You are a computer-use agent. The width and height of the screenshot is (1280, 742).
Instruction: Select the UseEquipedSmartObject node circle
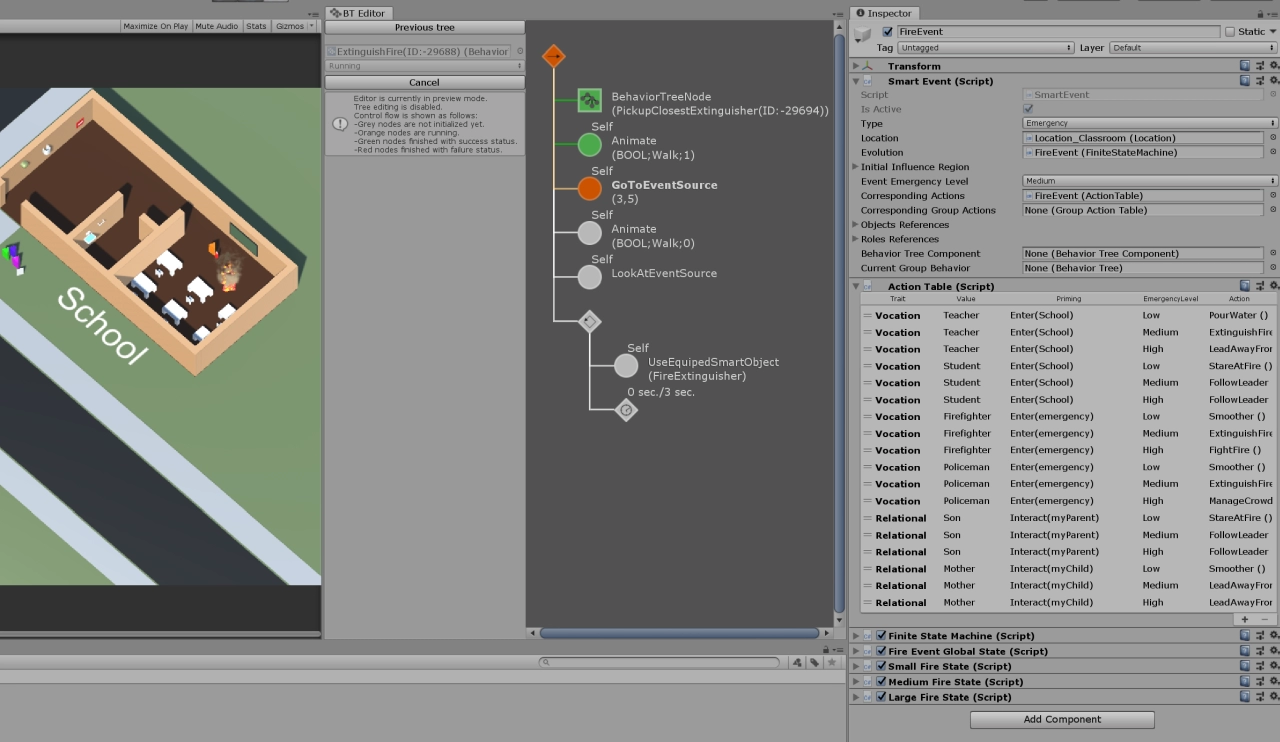click(x=625, y=365)
